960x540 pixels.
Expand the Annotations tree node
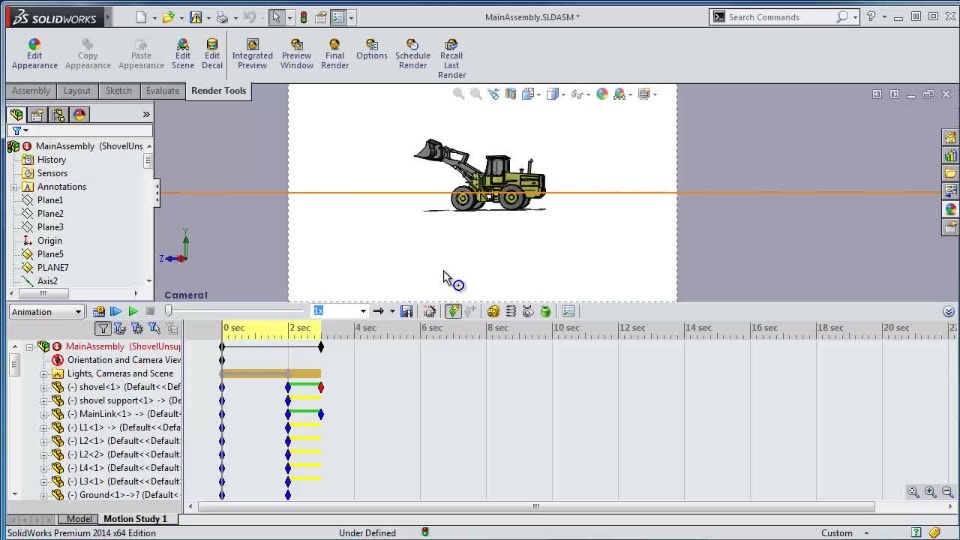coord(13,187)
